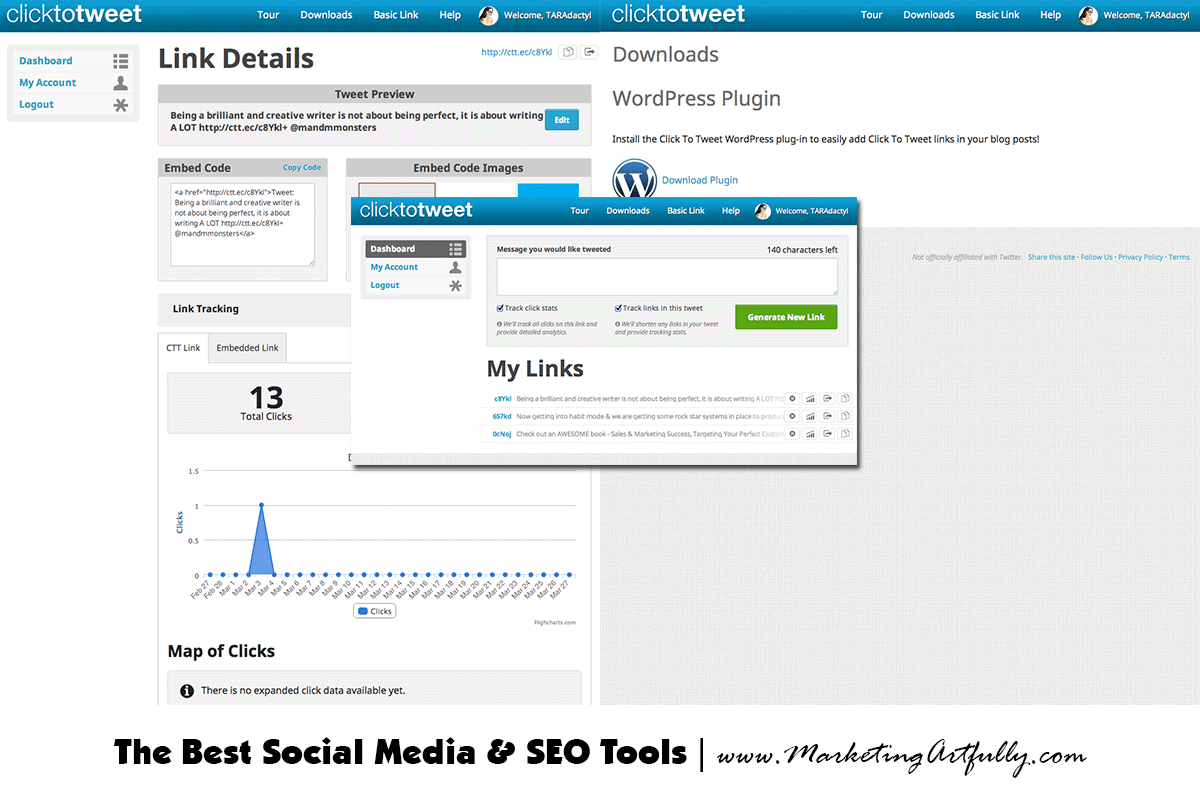
Task: Click Share this site in the Downloads footer
Action: [1051, 257]
